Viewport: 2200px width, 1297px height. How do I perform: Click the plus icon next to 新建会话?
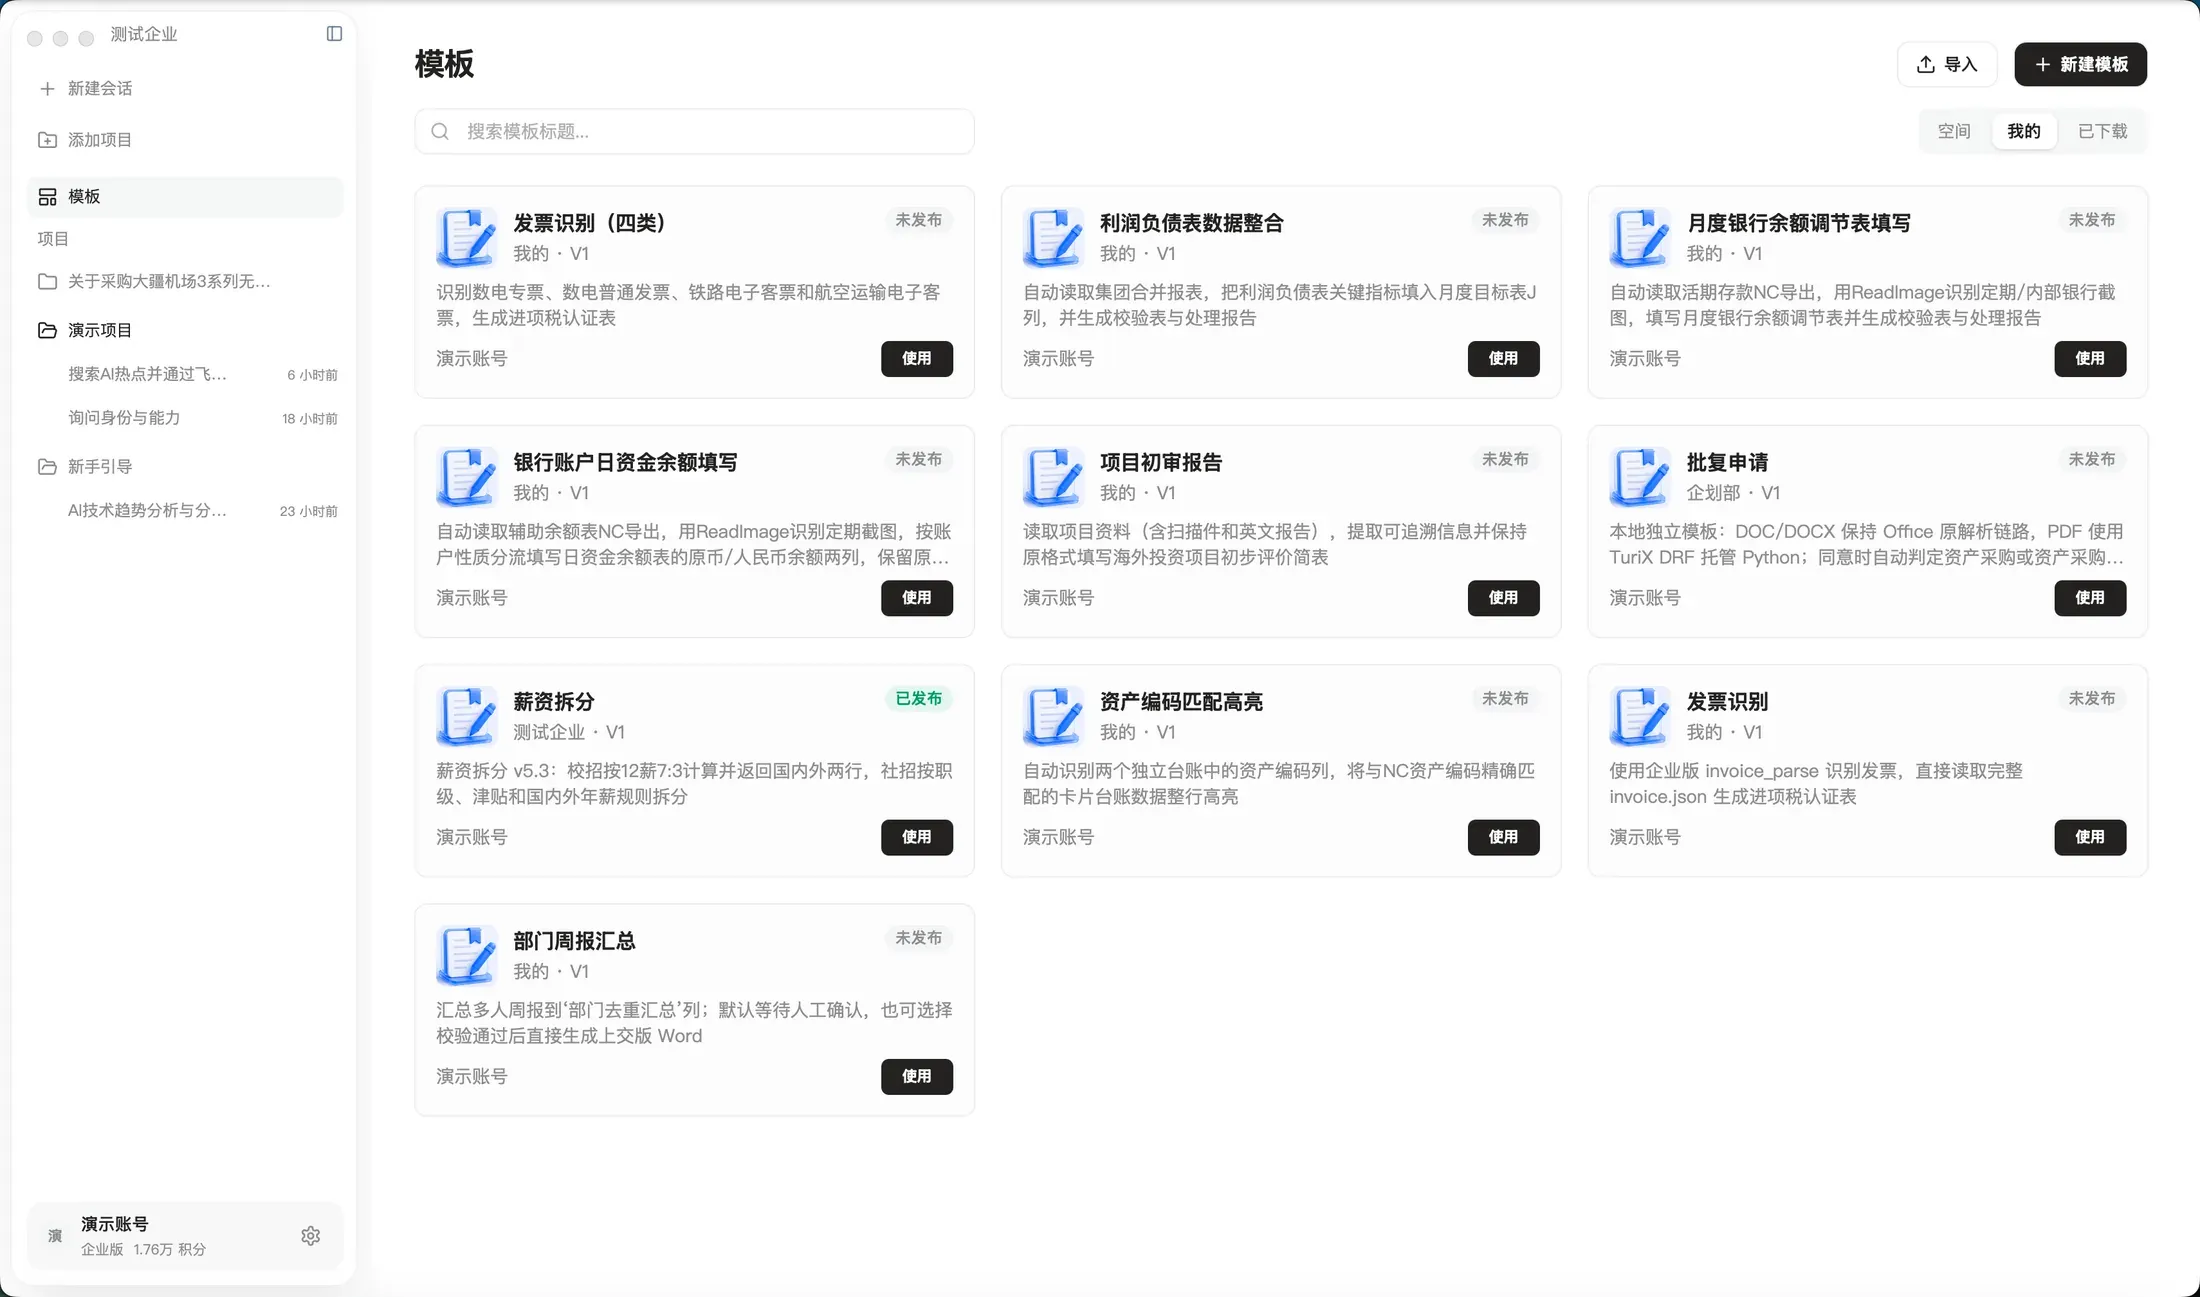pyautogui.click(x=47, y=89)
